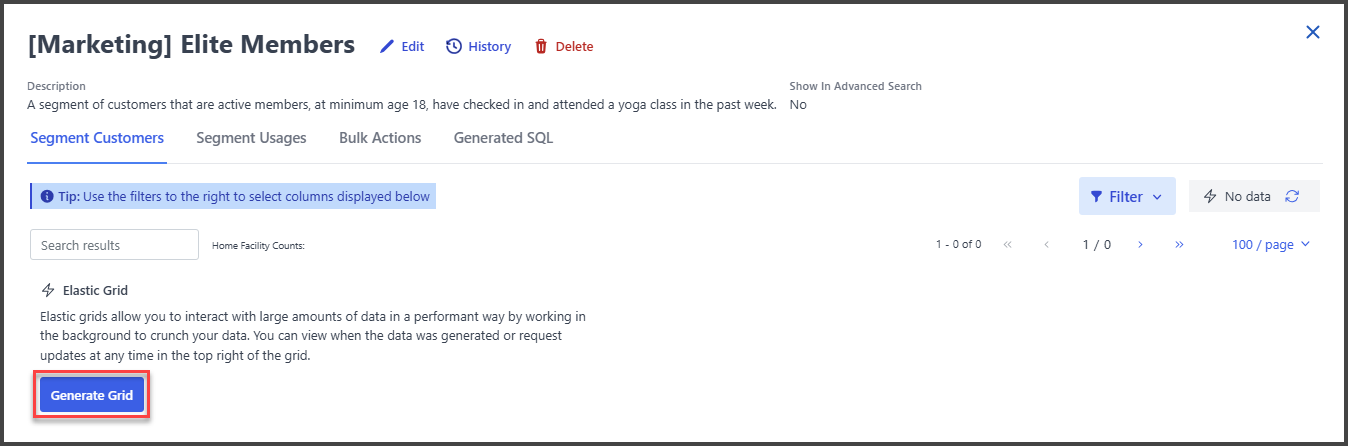
Task: Click the lightning bolt No data indicator
Action: [x=1210, y=196]
